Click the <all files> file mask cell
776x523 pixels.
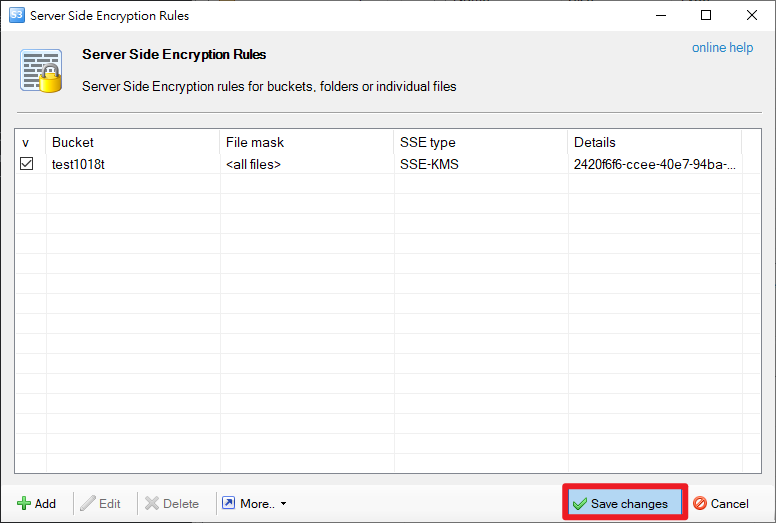click(x=253, y=164)
